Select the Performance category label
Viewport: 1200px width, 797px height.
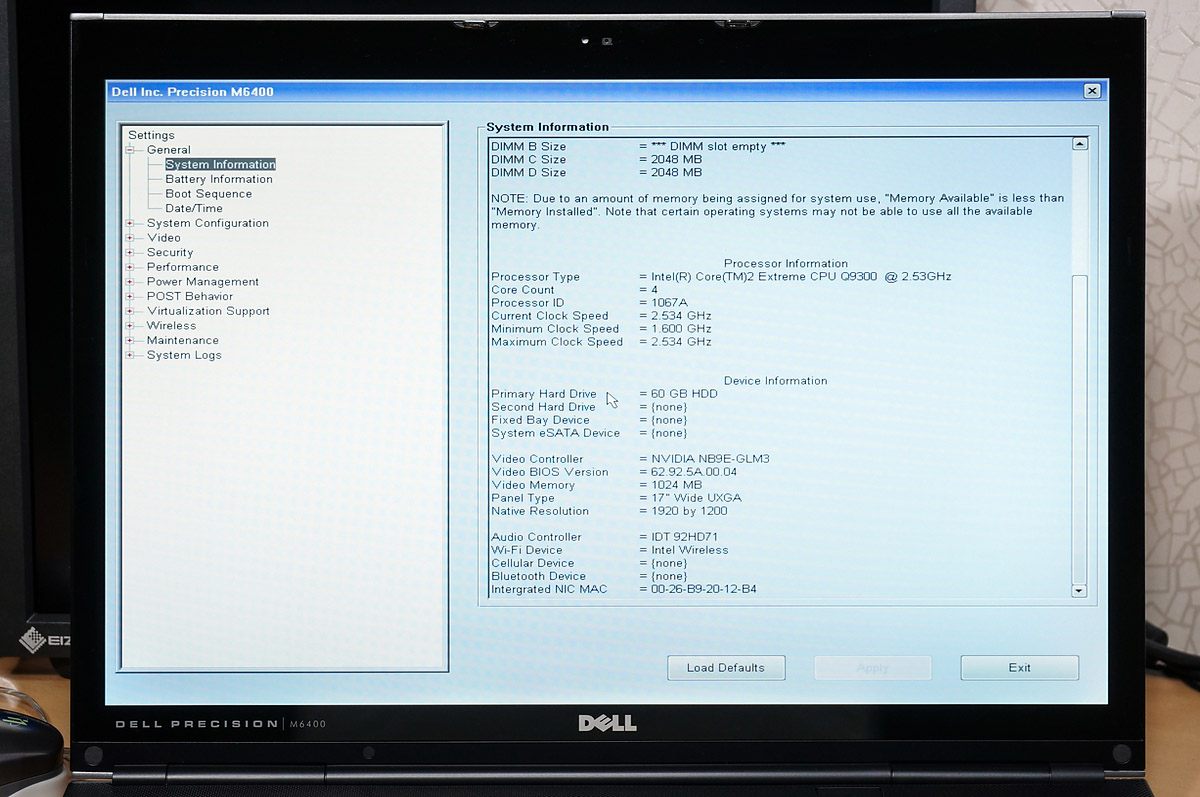(x=183, y=267)
